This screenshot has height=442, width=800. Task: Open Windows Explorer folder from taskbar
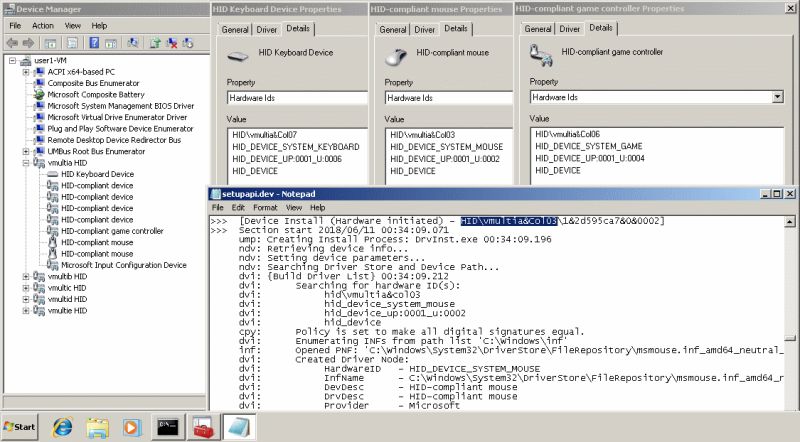tap(97, 428)
